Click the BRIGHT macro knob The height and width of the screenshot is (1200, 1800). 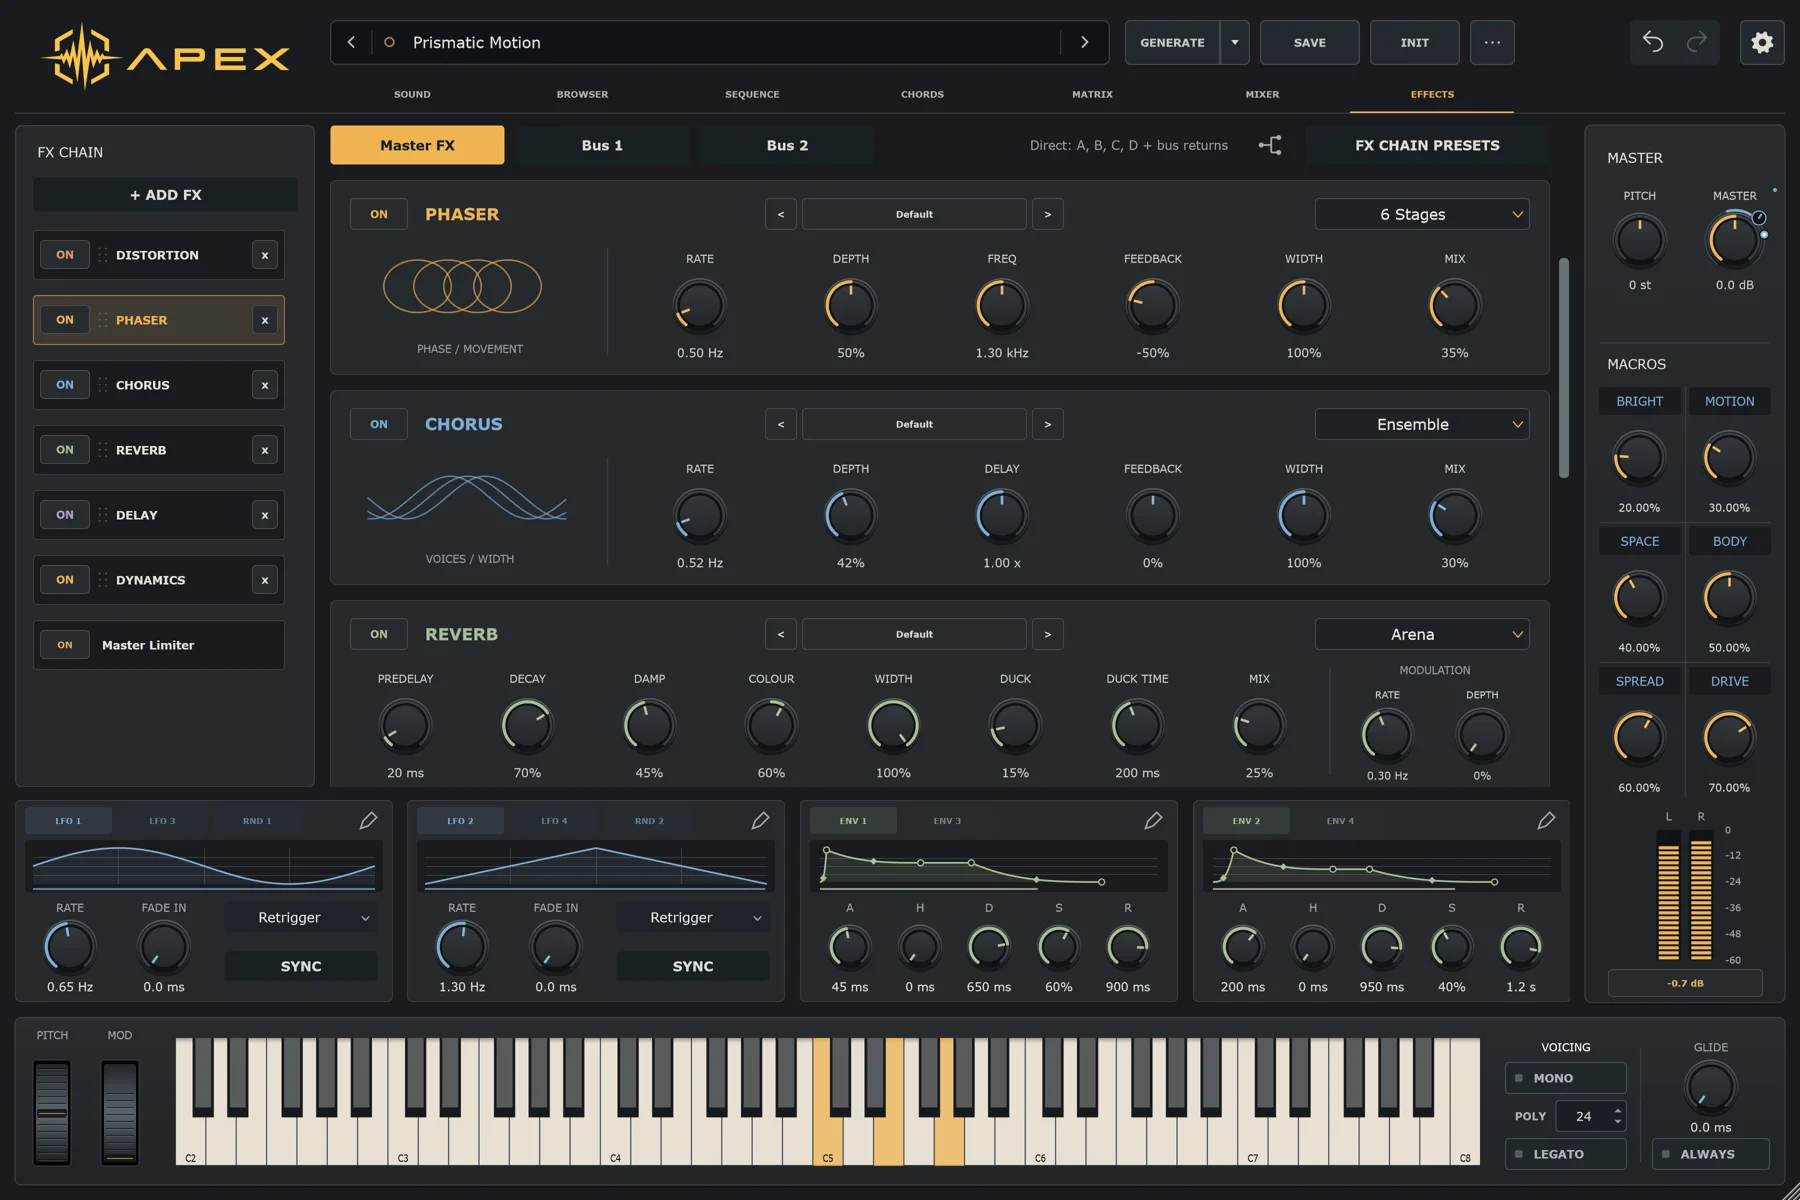tap(1639, 459)
